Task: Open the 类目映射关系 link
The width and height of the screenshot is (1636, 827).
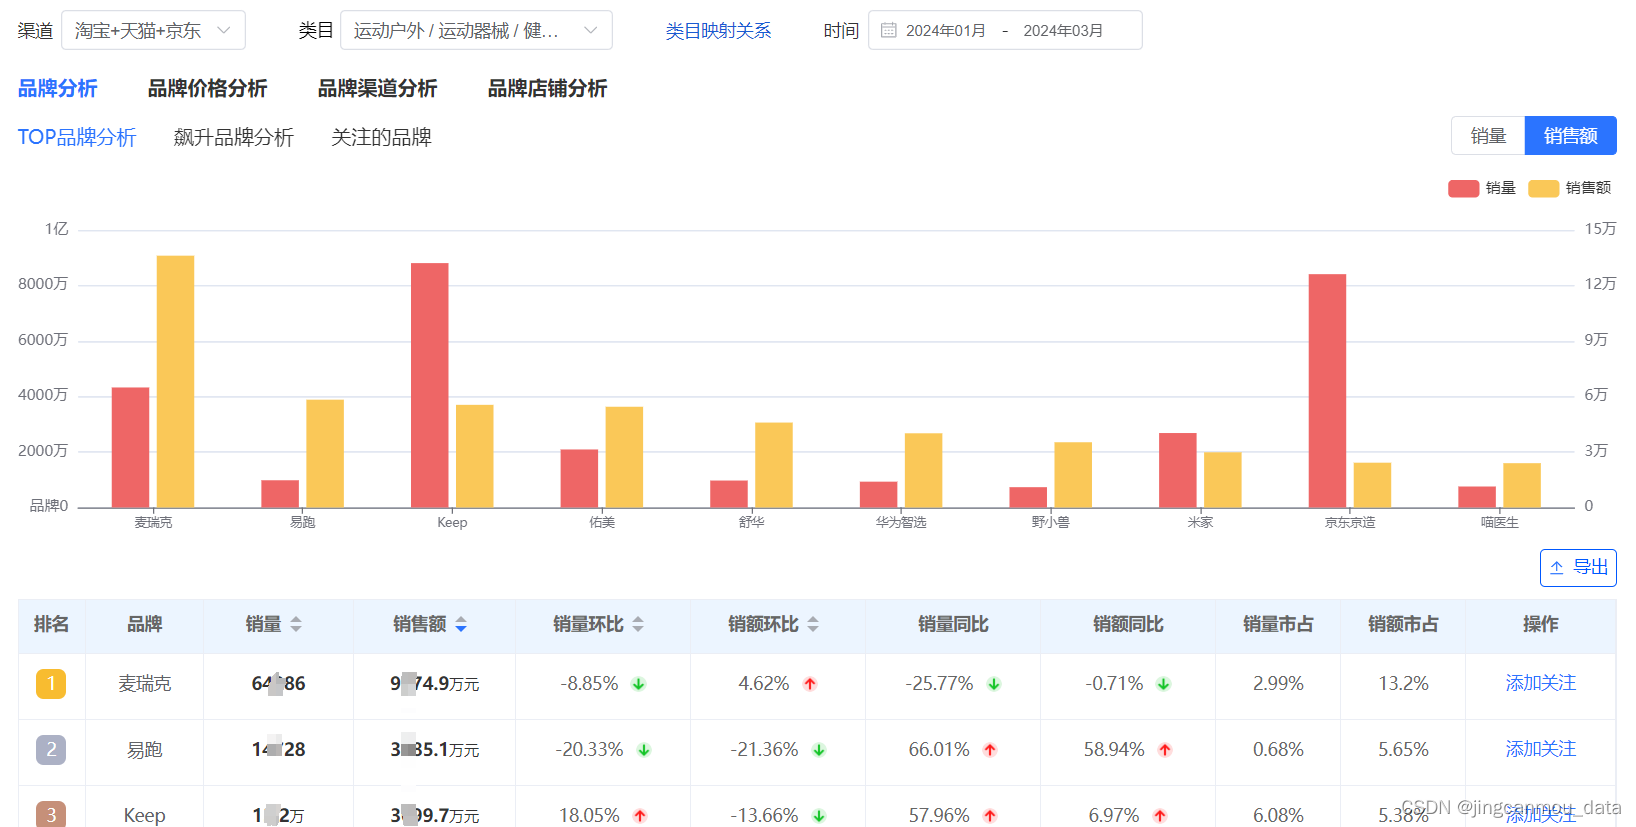Action: pyautogui.click(x=718, y=31)
